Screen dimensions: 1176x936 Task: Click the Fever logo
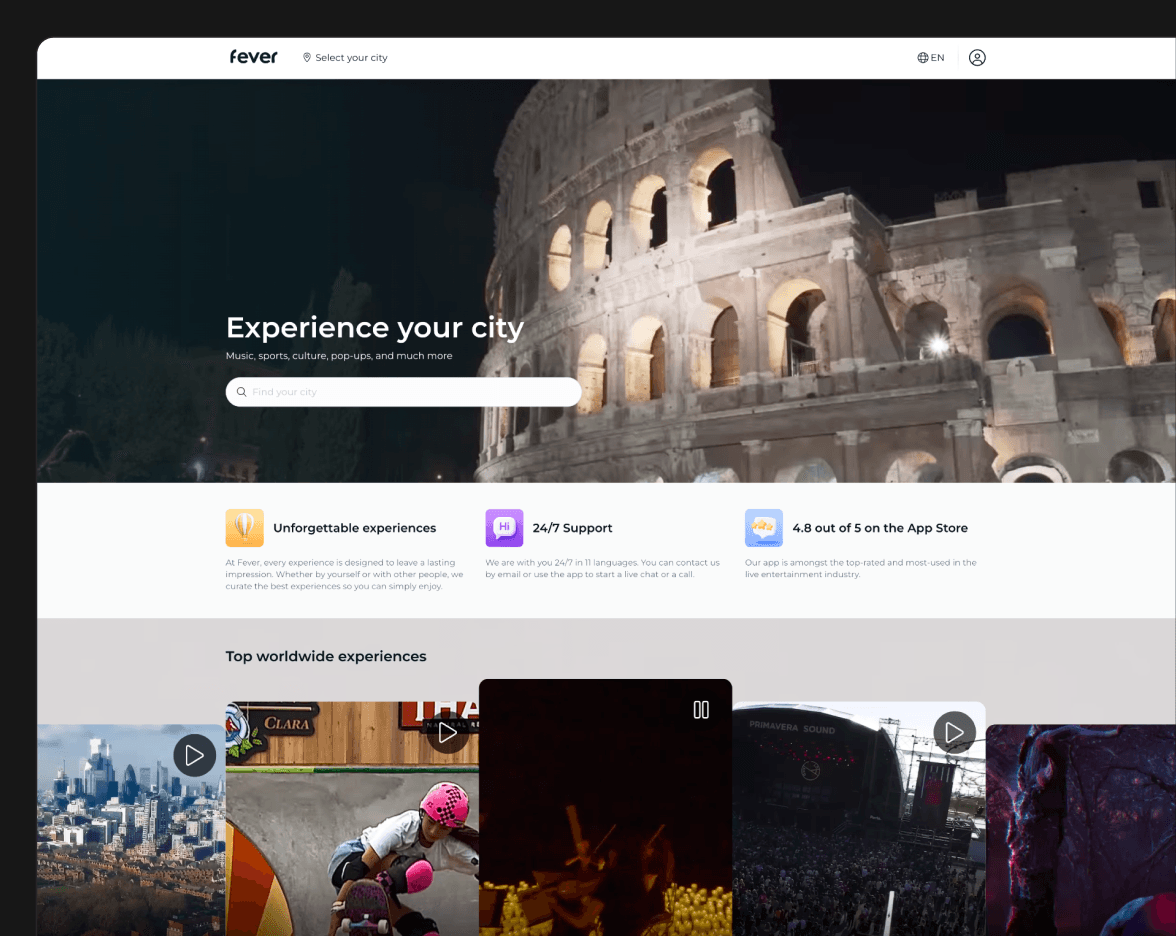click(253, 57)
